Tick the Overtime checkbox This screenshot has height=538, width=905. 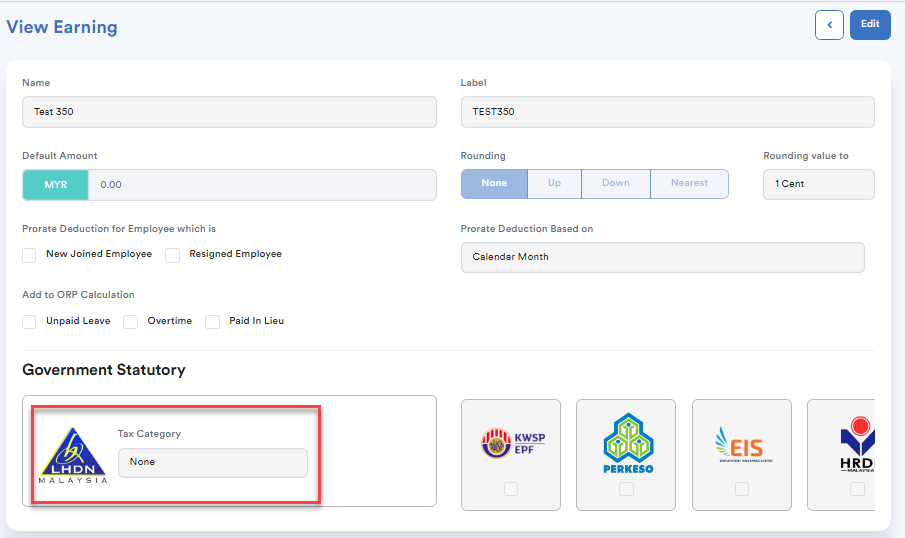(130, 322)
